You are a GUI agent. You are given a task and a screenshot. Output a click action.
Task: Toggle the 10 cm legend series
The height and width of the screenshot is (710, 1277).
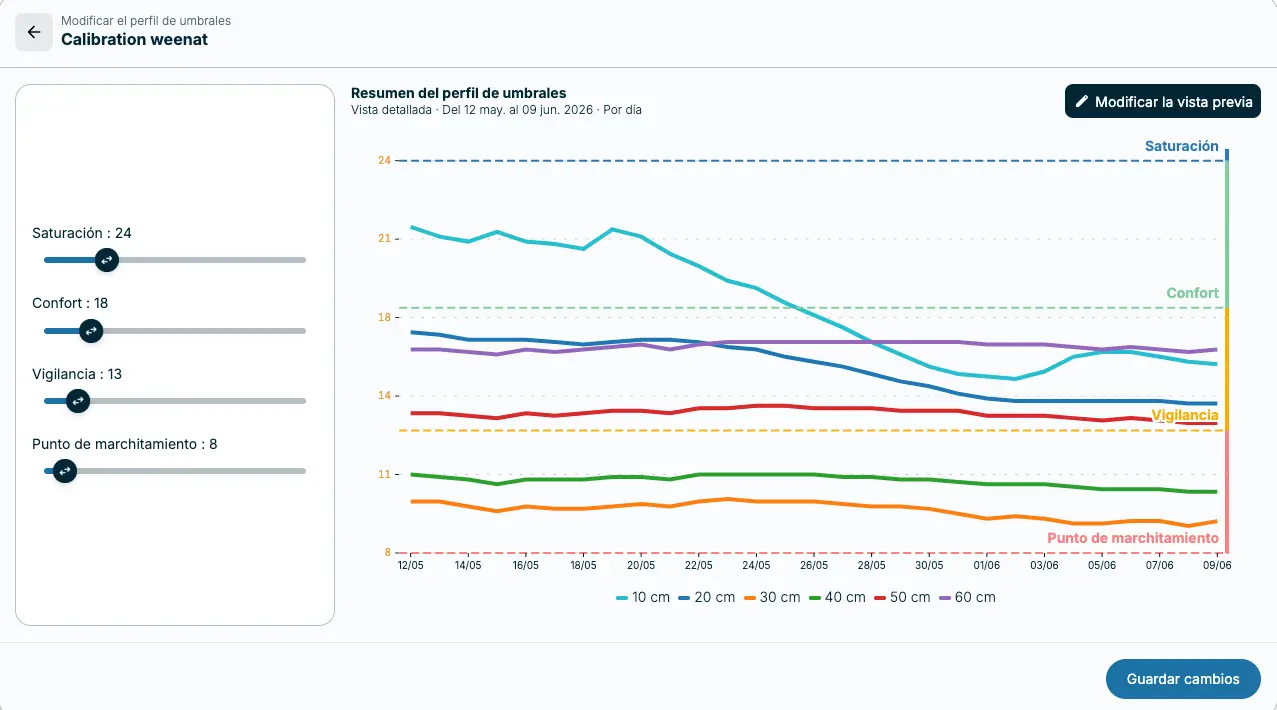(x=642, y=597)
